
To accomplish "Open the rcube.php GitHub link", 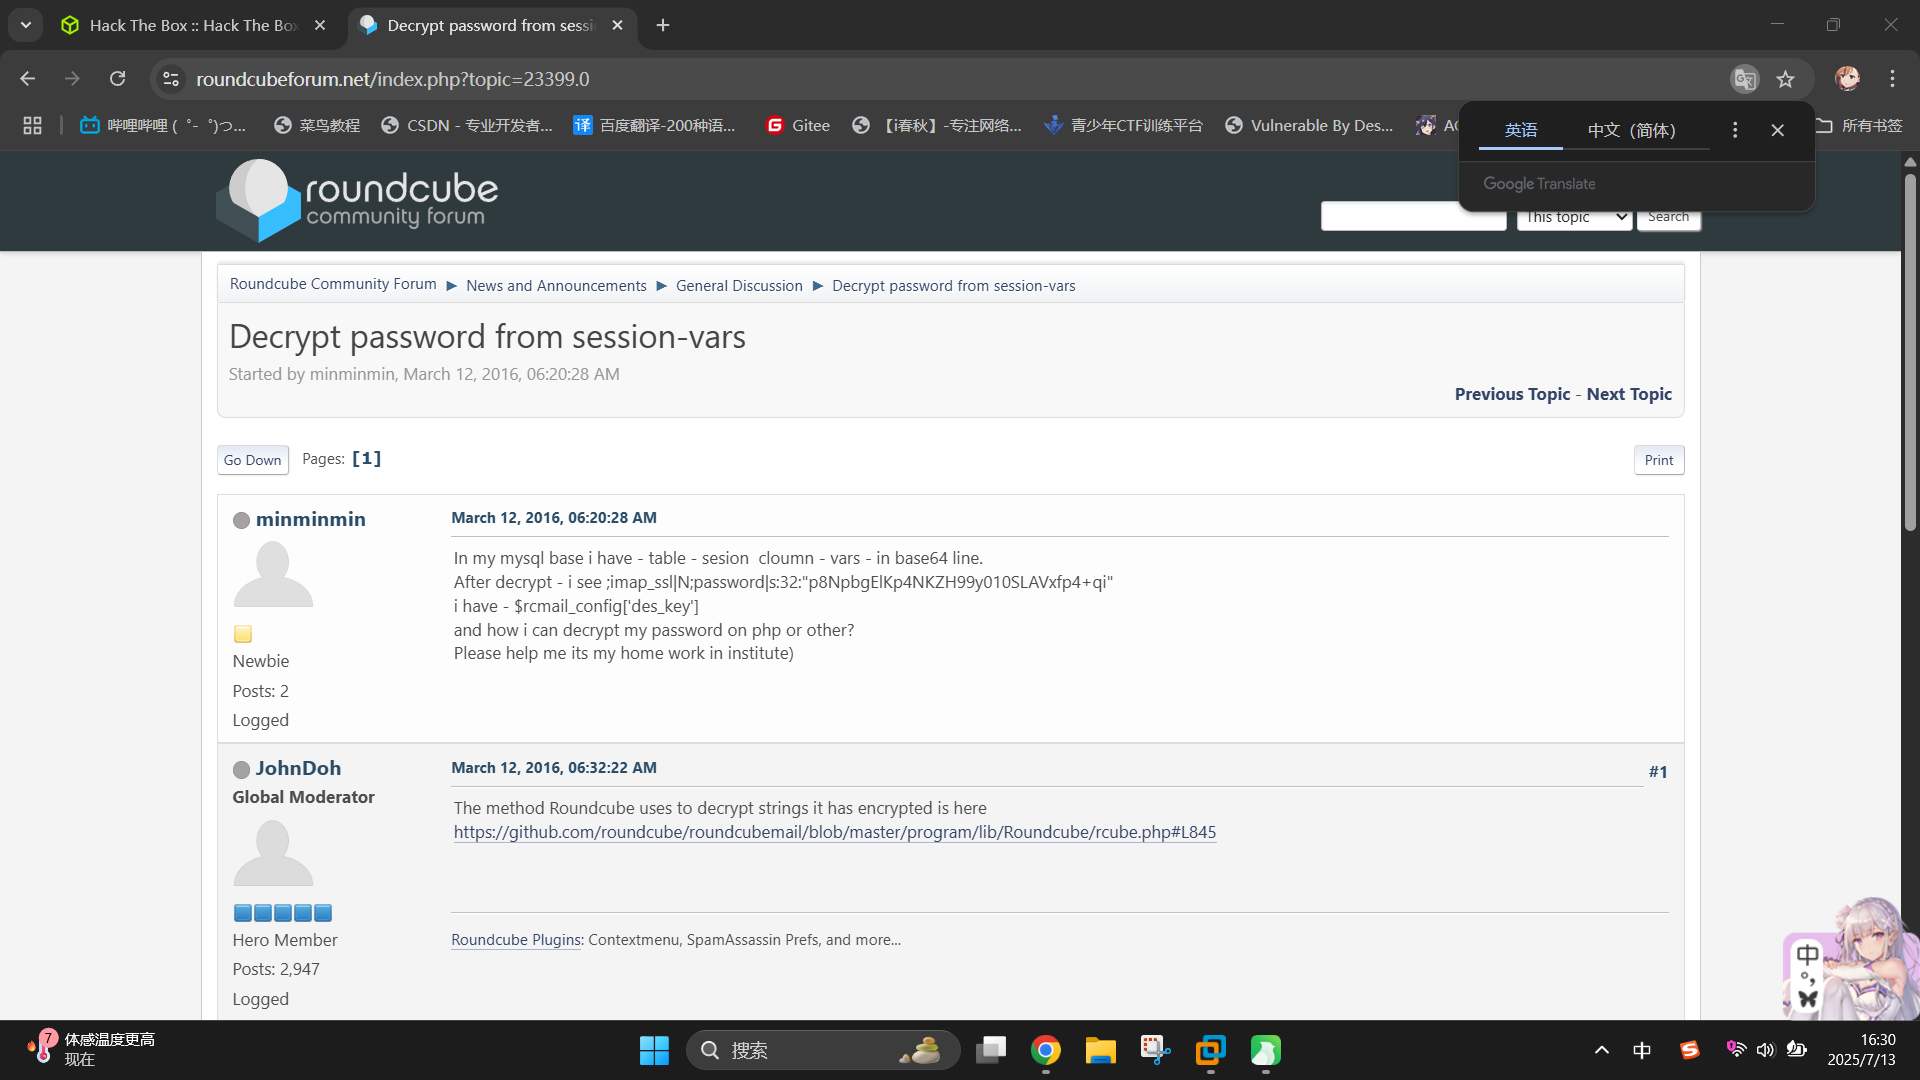I will 834,832.
